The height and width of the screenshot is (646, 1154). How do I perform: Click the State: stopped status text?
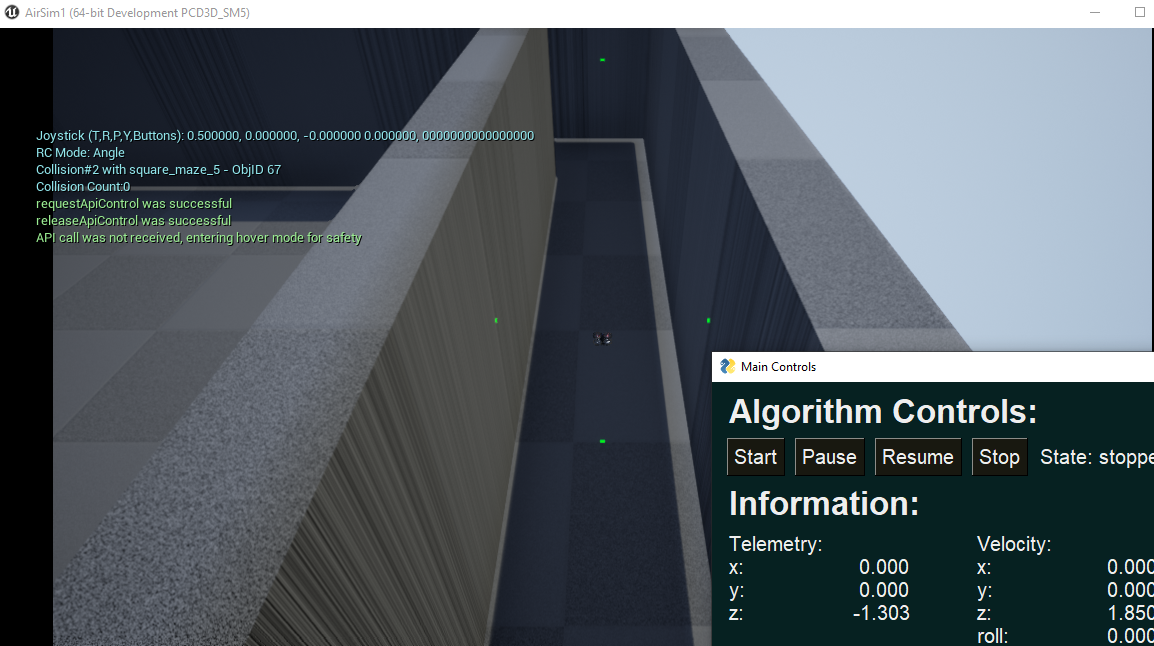coord(1097,456)
